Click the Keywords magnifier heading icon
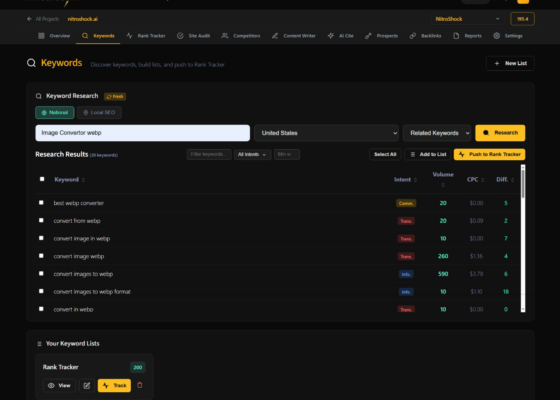Viewport: 560px width, 400px height. click(x=31, y=63)
